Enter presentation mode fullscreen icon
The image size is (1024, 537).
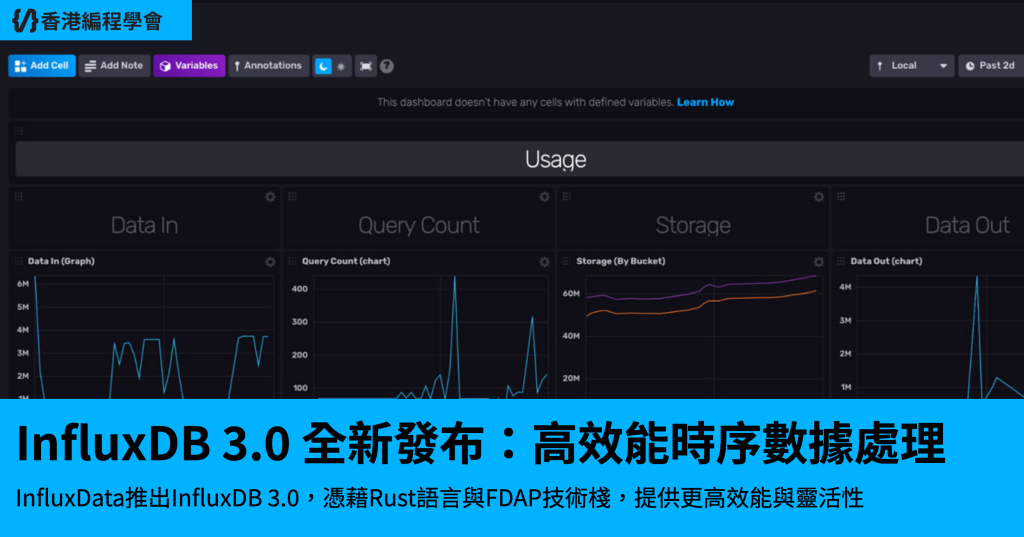coord(366,66)
